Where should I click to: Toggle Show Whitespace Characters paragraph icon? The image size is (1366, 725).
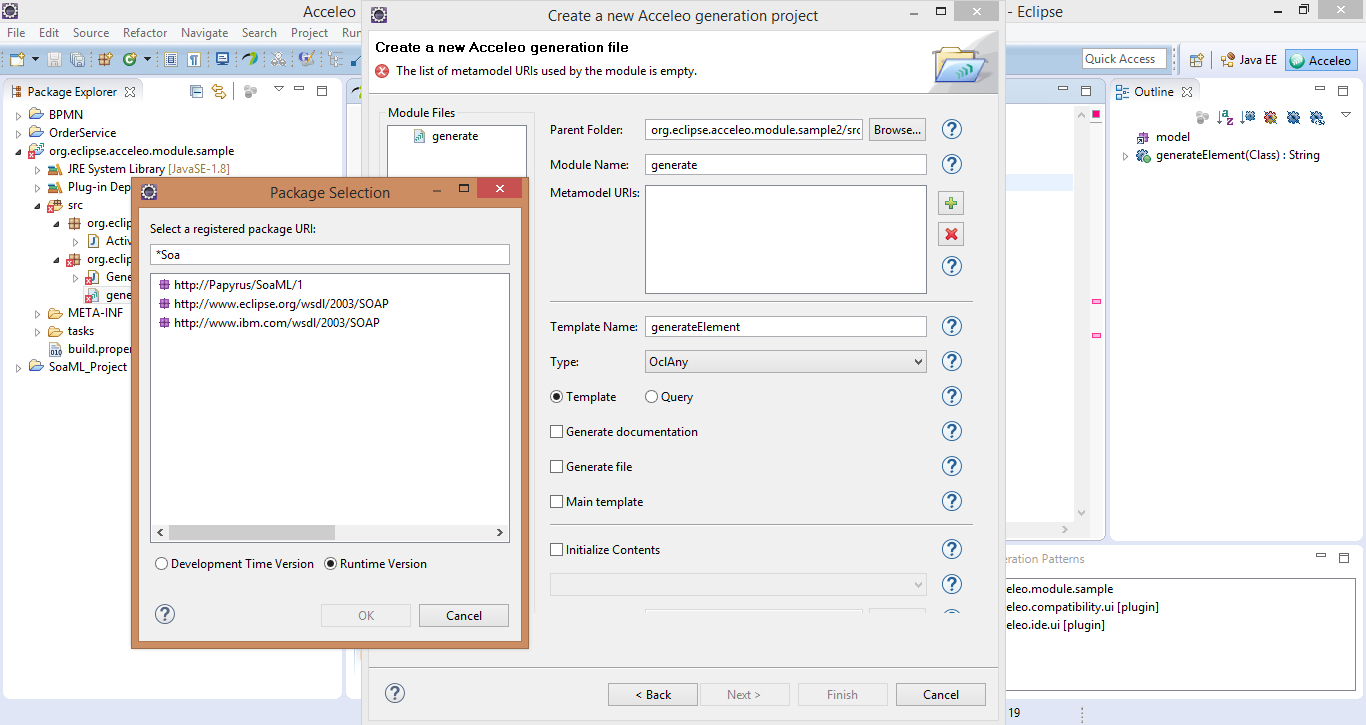[x=194, y=59]
